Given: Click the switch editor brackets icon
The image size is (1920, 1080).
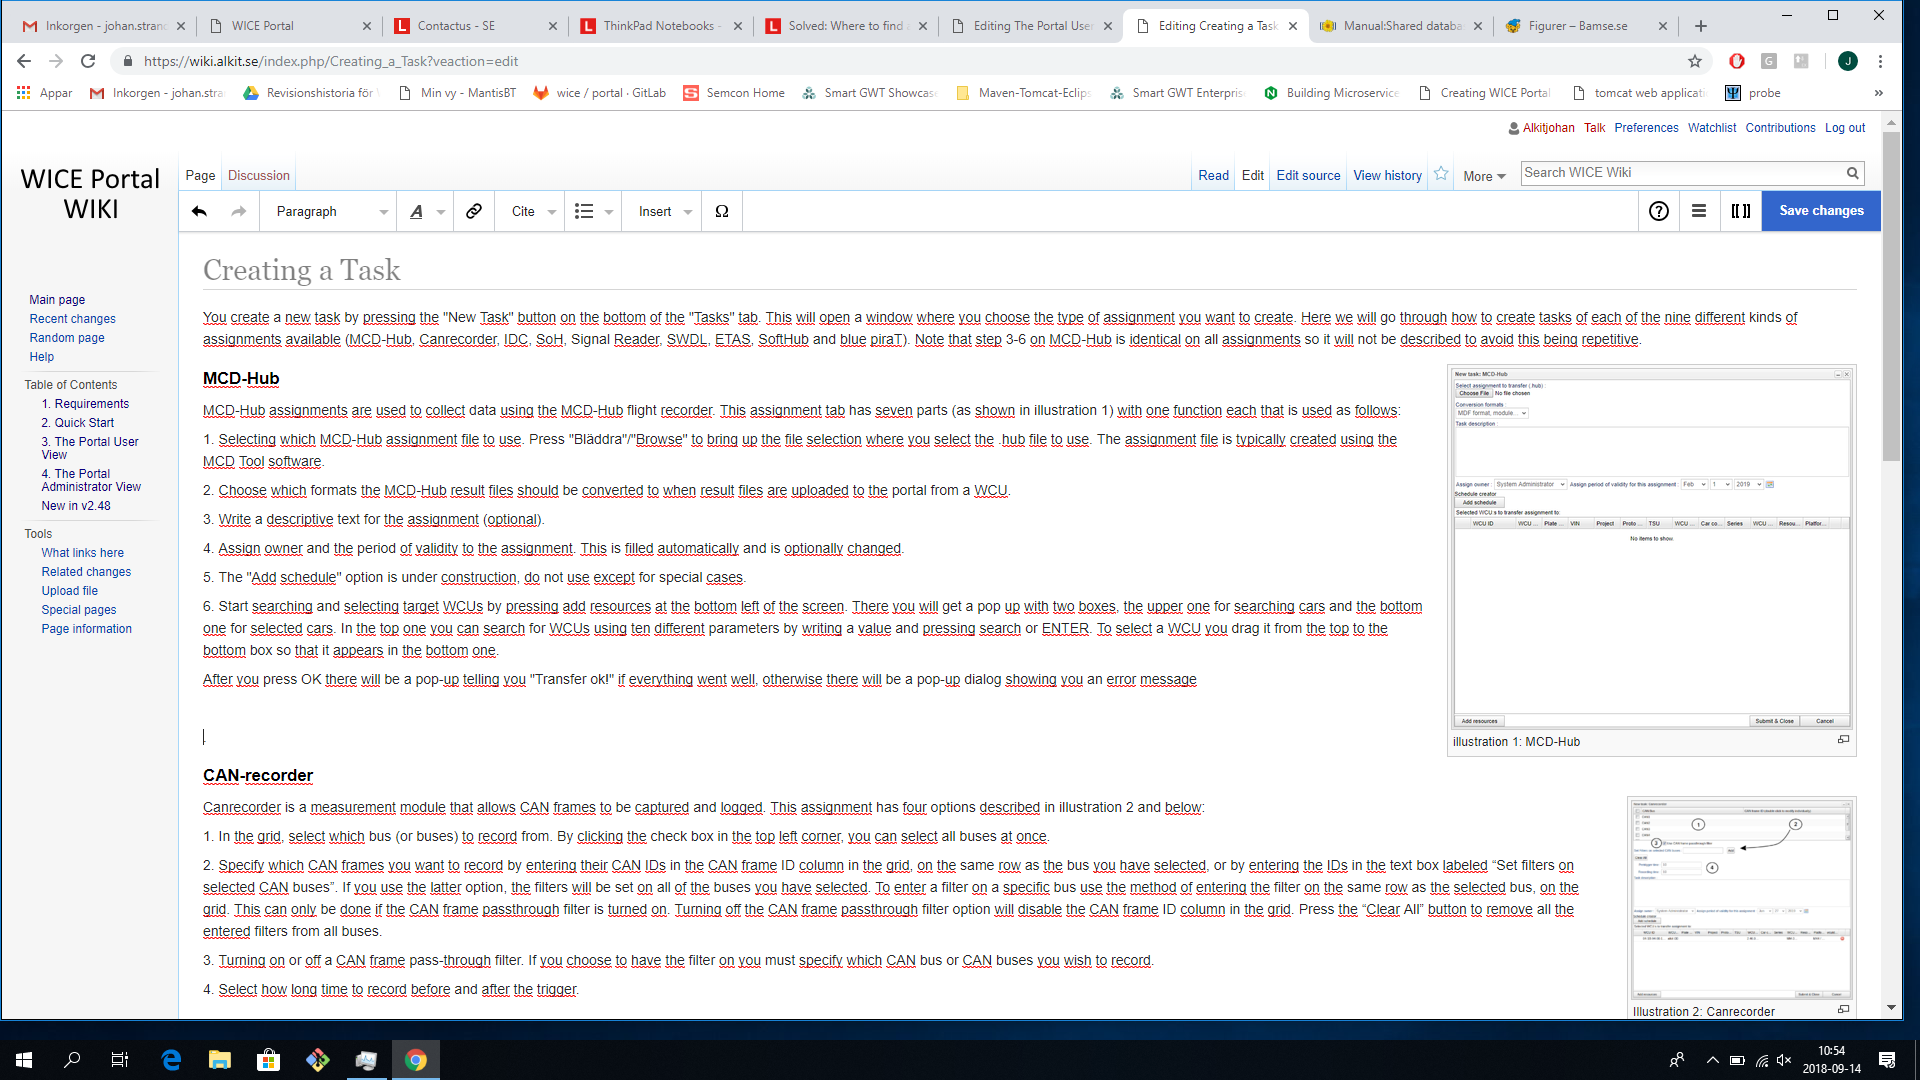Looking at the screenshot, I should (1740, 211).
